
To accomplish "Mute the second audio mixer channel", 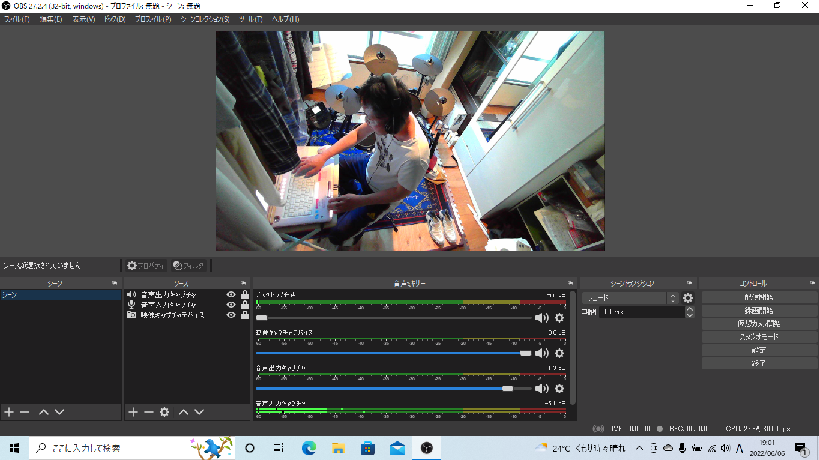I will pos(542,353).
